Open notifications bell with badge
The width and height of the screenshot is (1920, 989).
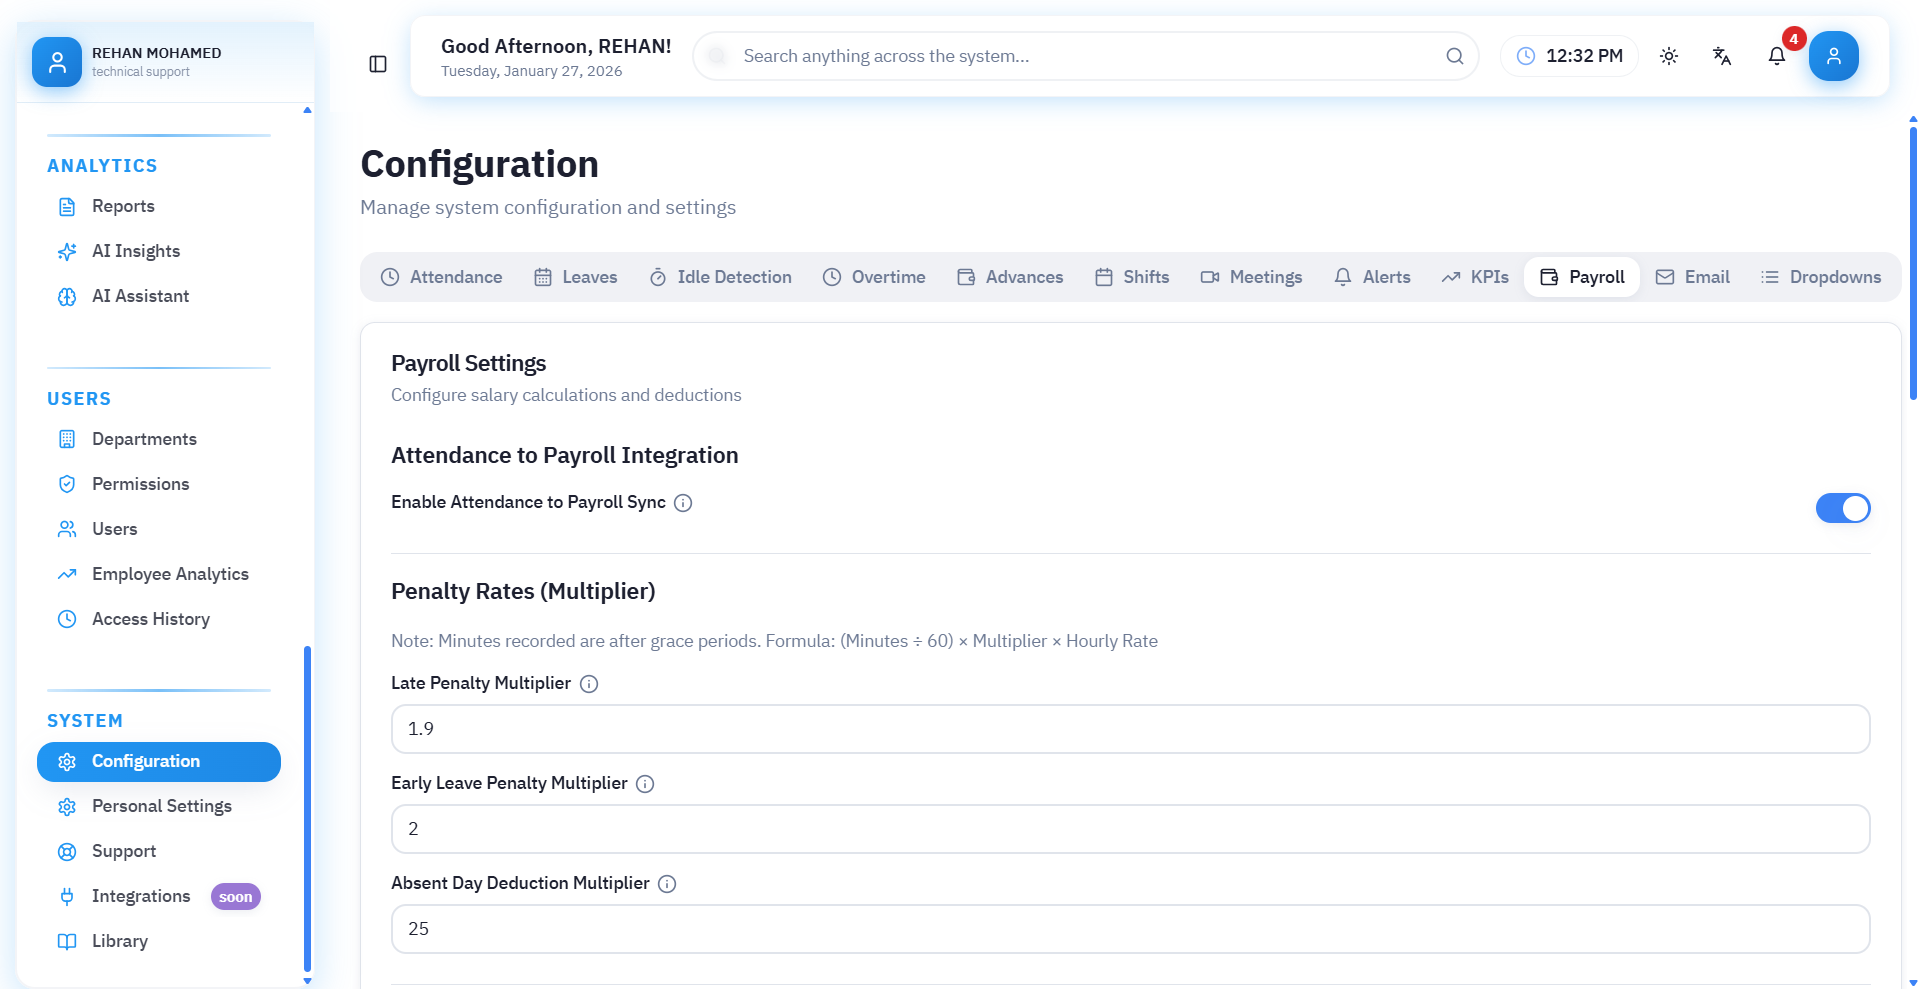(1776, 56)
